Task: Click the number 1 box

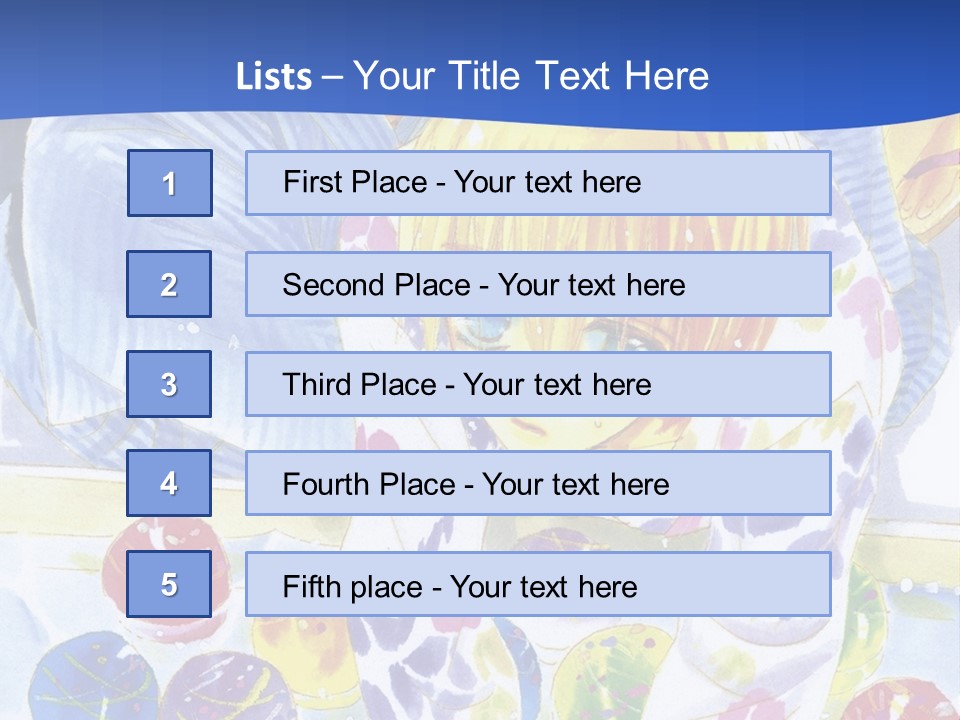Action: 169,183
